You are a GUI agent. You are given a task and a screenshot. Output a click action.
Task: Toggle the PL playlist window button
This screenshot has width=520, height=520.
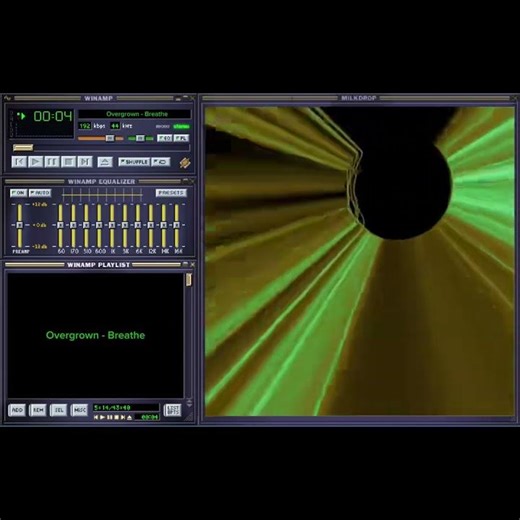click(x=182, y=138)
